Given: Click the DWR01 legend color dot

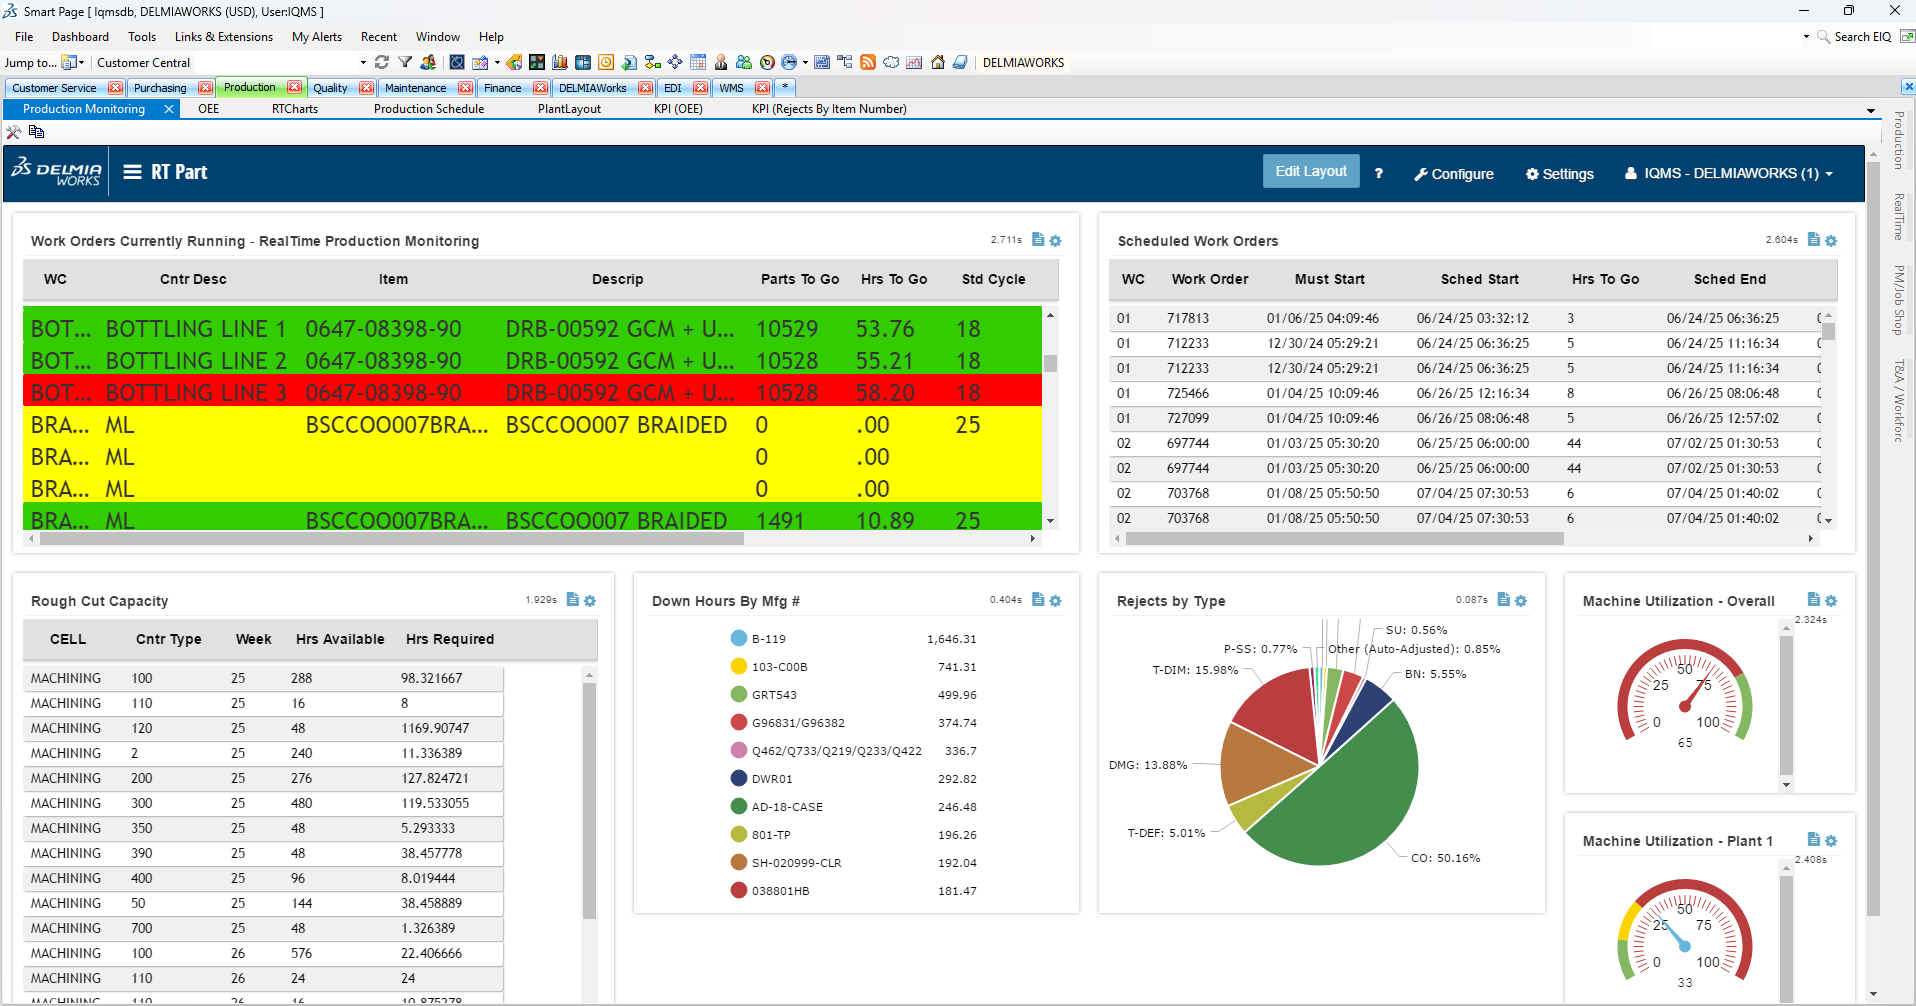Looking at the screenshot, I should tap(739, 778).
